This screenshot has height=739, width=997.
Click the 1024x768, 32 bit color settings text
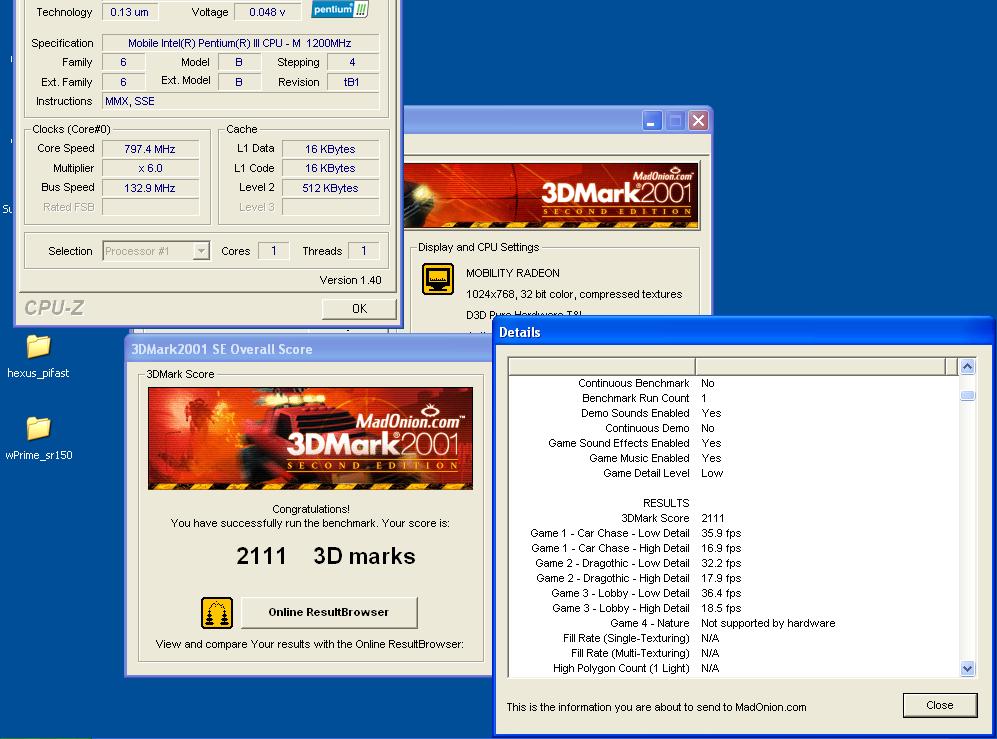tap(574, 294)
